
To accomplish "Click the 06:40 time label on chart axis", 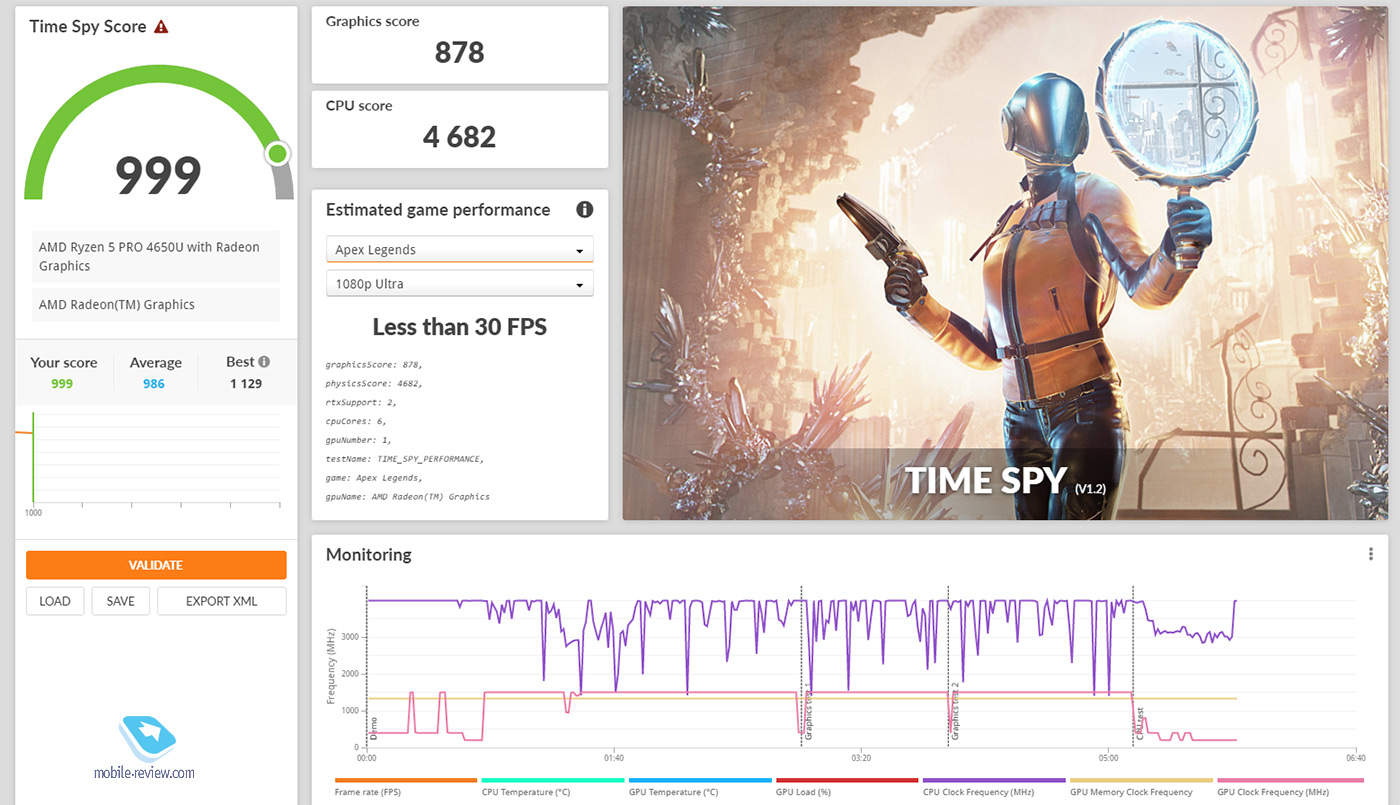I will (1354, 758).
